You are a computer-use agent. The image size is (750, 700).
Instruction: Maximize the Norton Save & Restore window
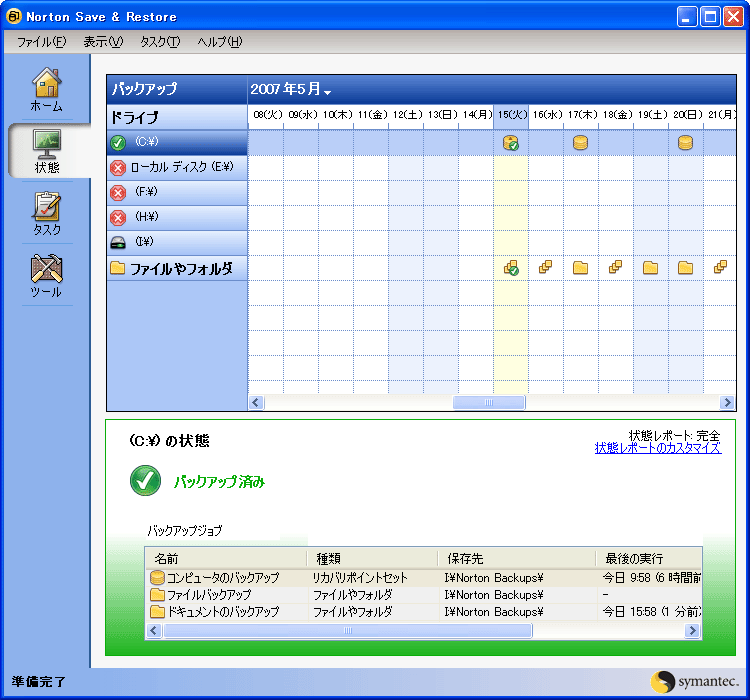click(710, 17)
